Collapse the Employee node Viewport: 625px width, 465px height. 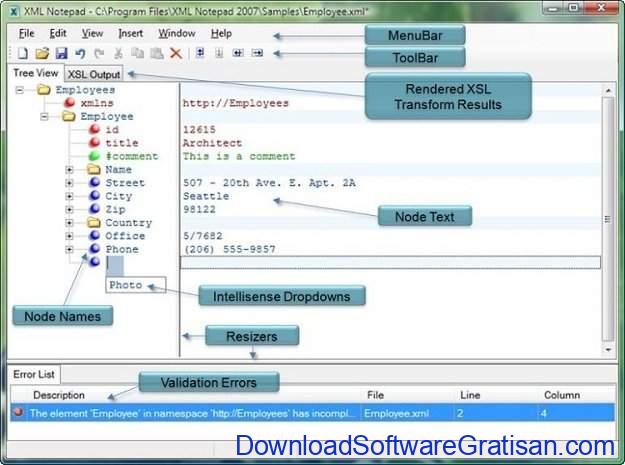coord(44,116)
